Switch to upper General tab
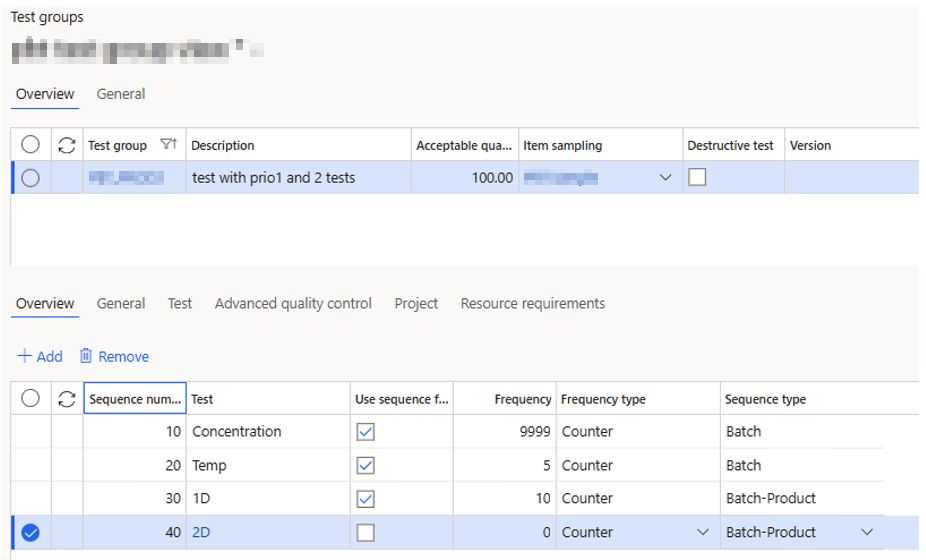This screenshot has width=926, height=560. 121,94
